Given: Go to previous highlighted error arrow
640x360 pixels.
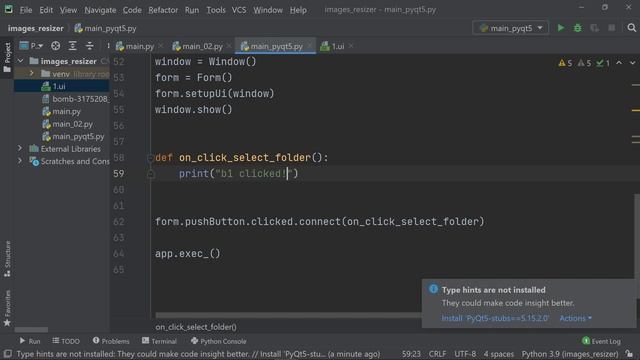Looking at the screenshot, I should tap(619, 63).
